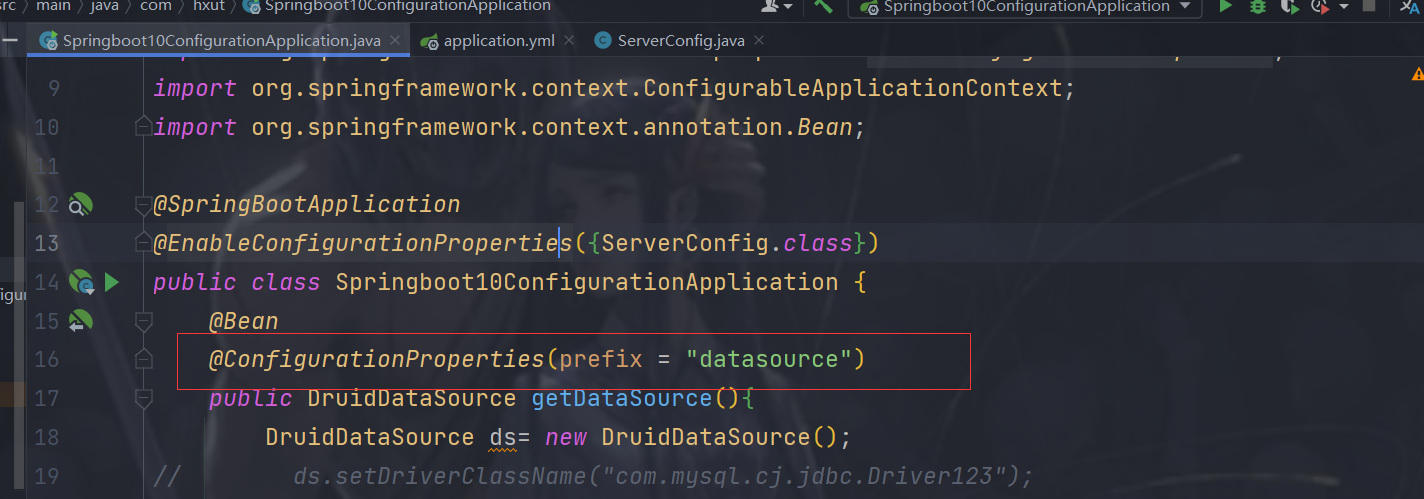Click @SpringBootApplication annotation text

click(x=307, y=204)
